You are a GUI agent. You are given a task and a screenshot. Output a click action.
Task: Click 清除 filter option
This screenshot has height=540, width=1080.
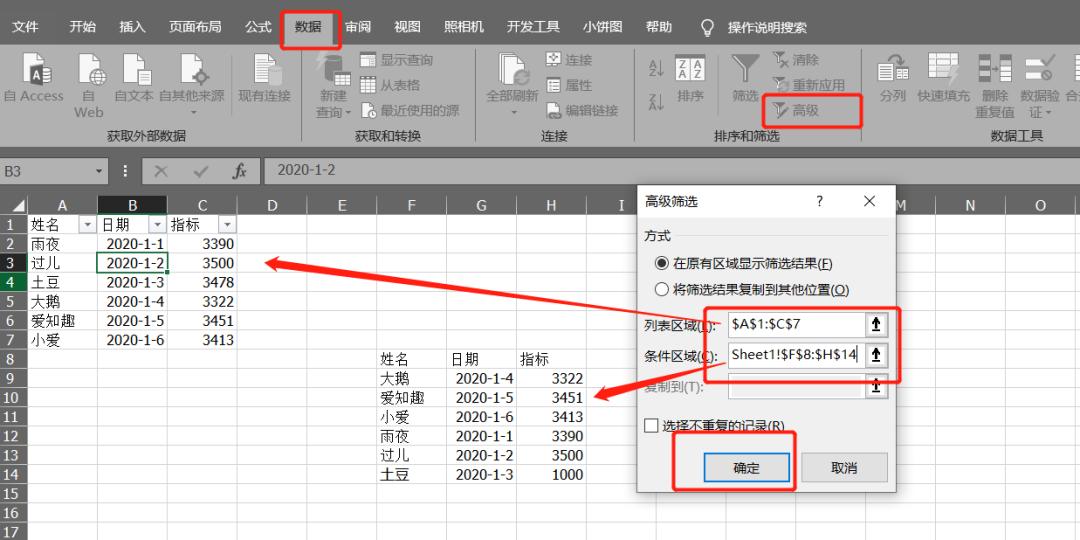click(x=796, y=61)
